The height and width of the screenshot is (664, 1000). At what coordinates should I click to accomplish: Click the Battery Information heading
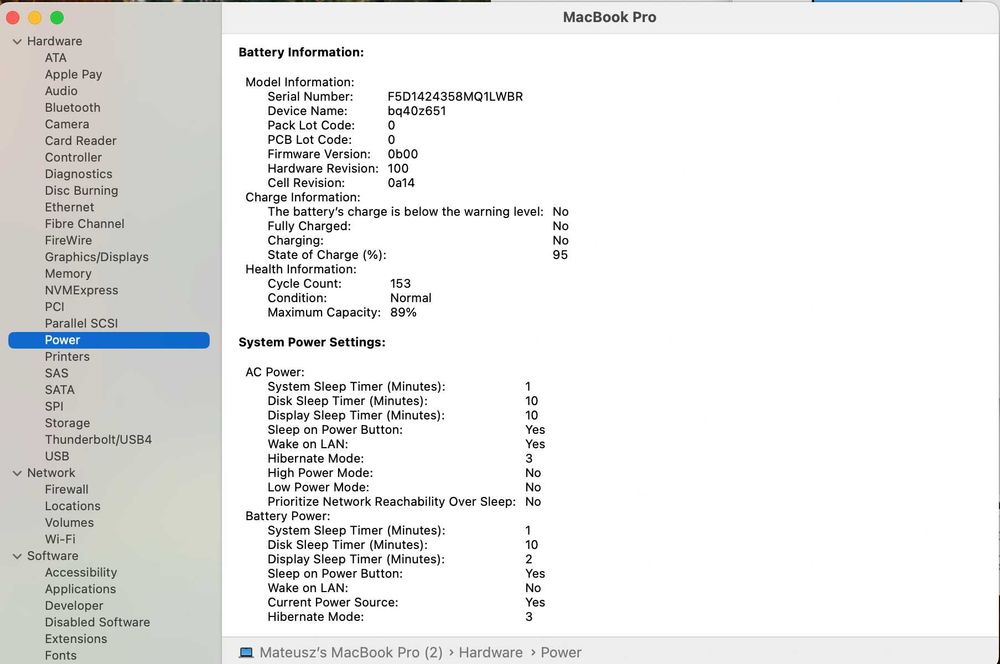click(x=301, y=52)
